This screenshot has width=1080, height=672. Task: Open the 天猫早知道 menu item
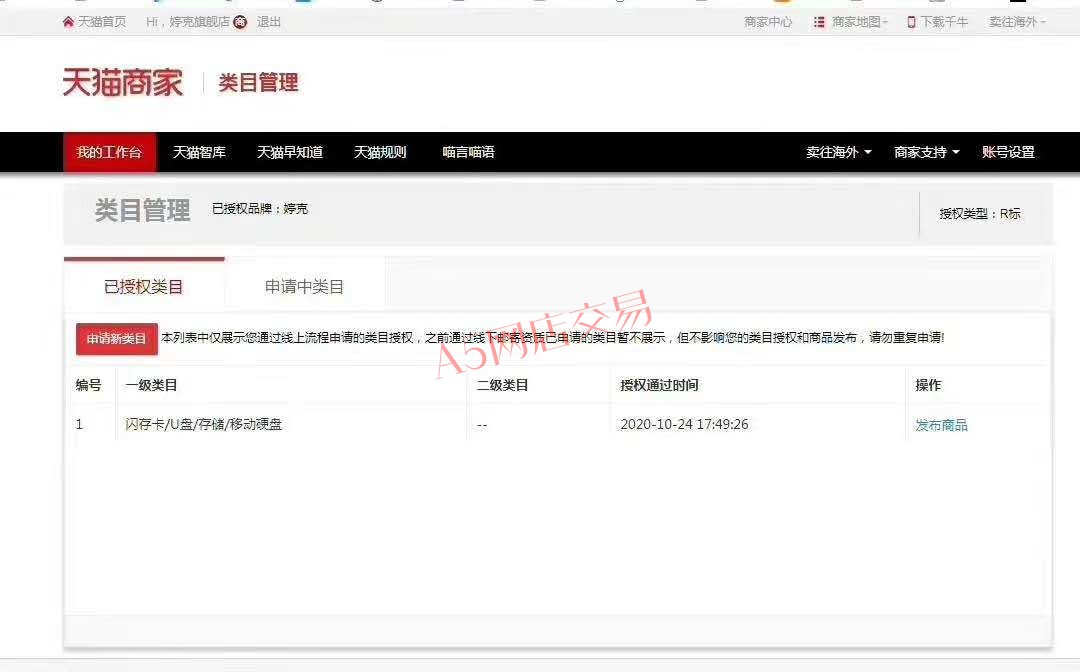tap(290, 152)
